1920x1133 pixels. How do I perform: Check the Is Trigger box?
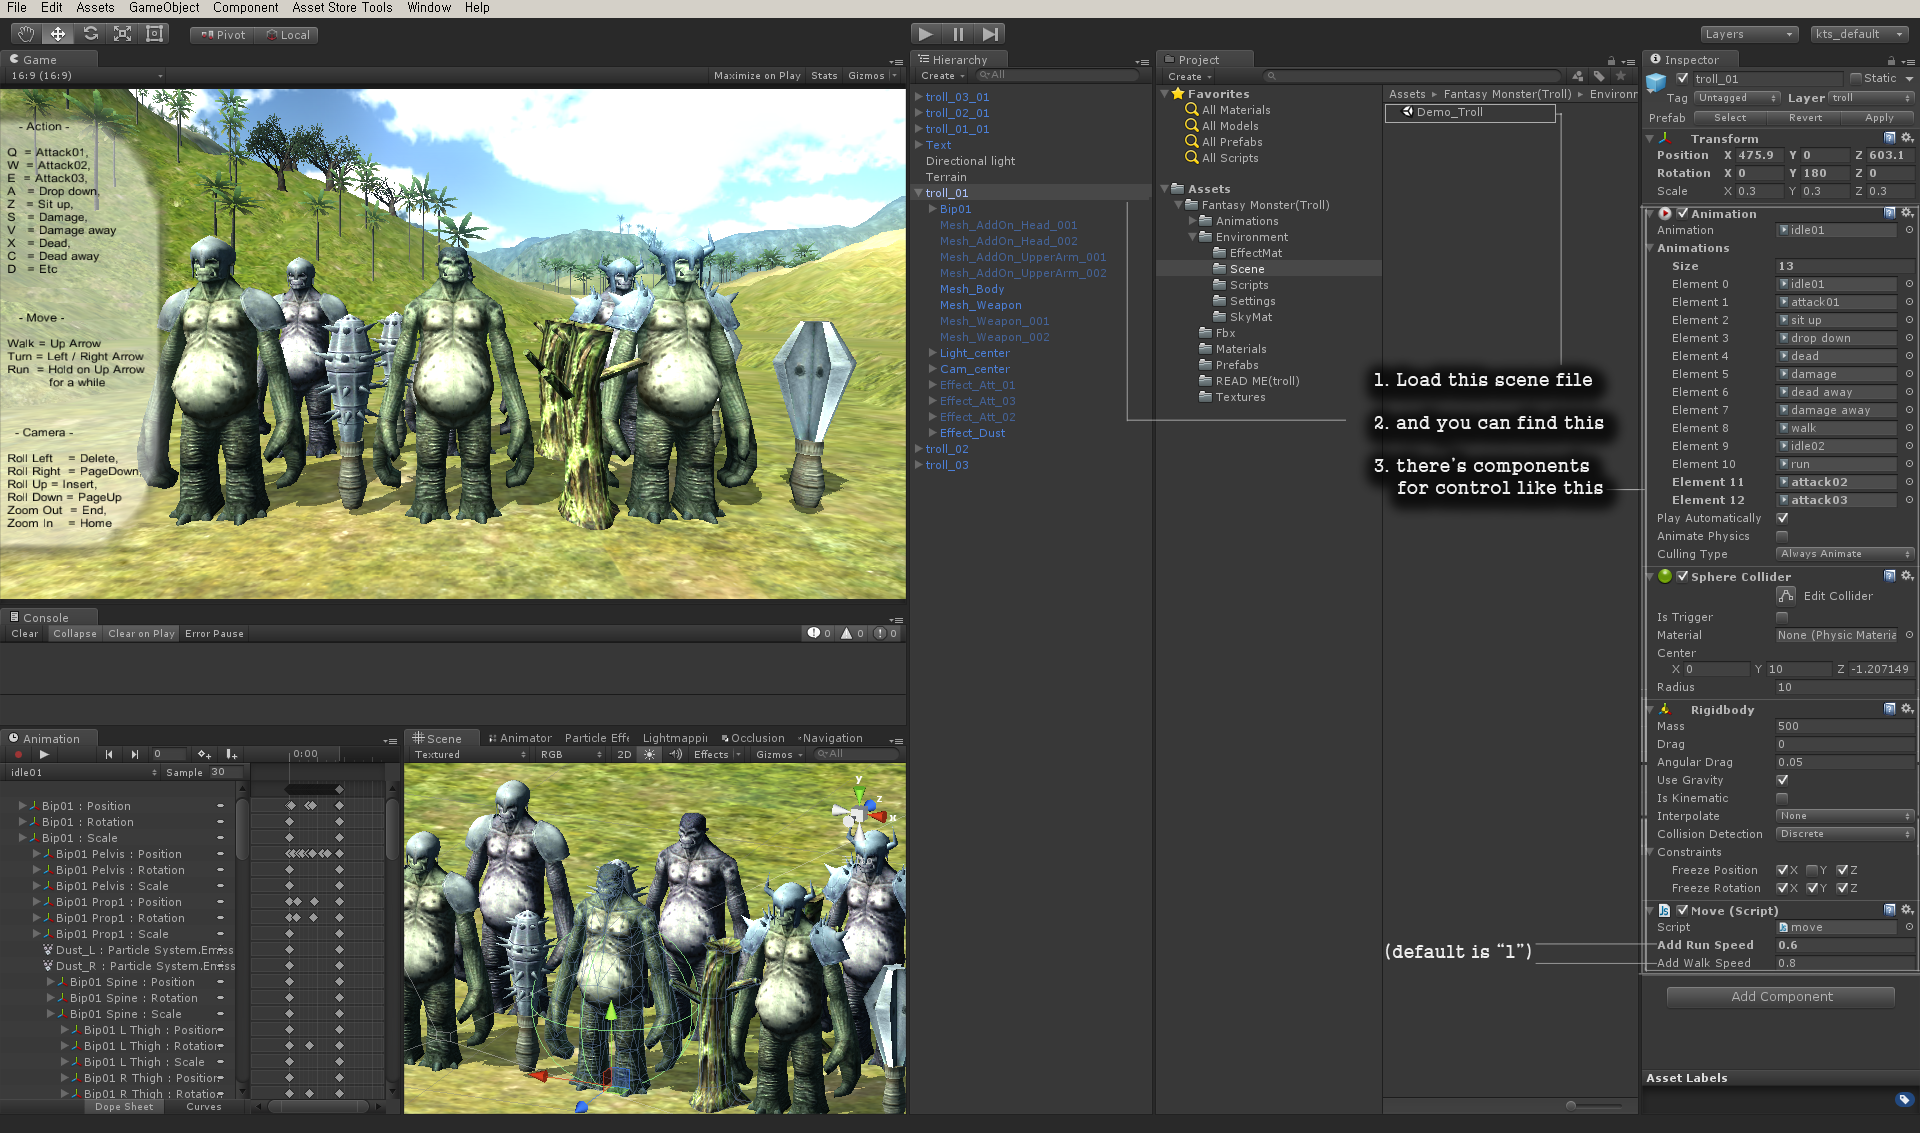[x=1782, y=617]
